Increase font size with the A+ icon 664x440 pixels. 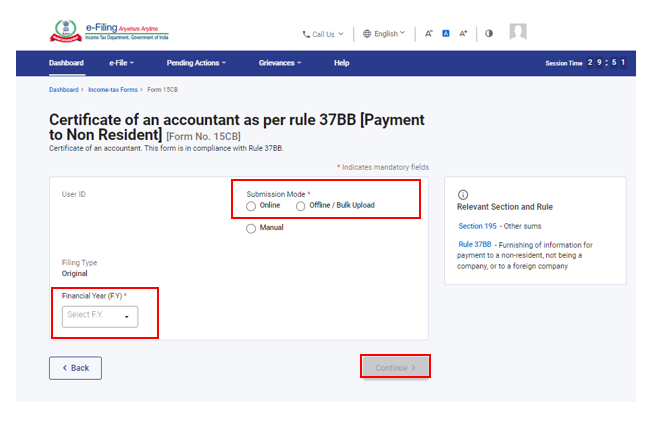[x=463, y=33]
